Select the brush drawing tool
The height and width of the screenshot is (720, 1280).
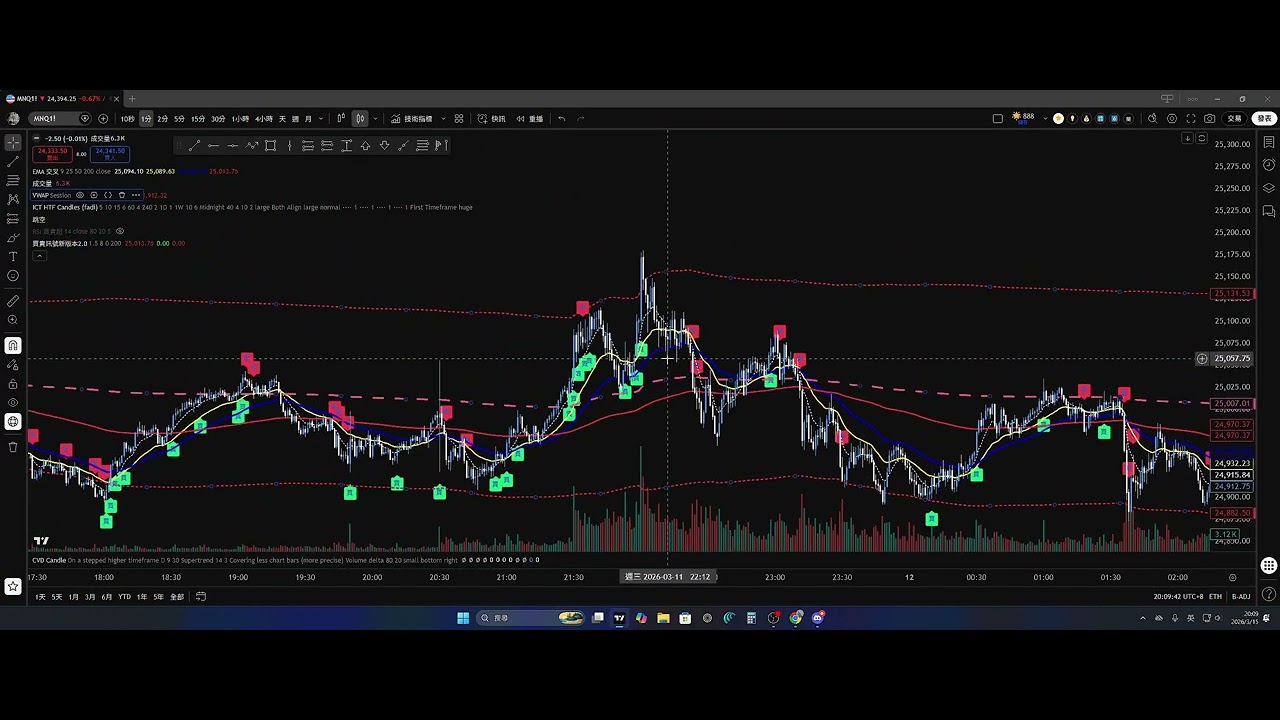point(13,238)
